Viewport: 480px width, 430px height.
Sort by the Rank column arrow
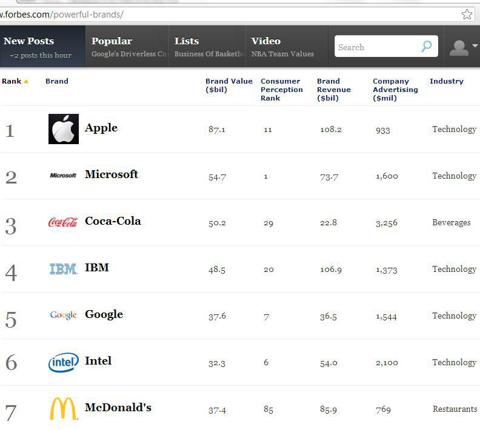[26, 82]
